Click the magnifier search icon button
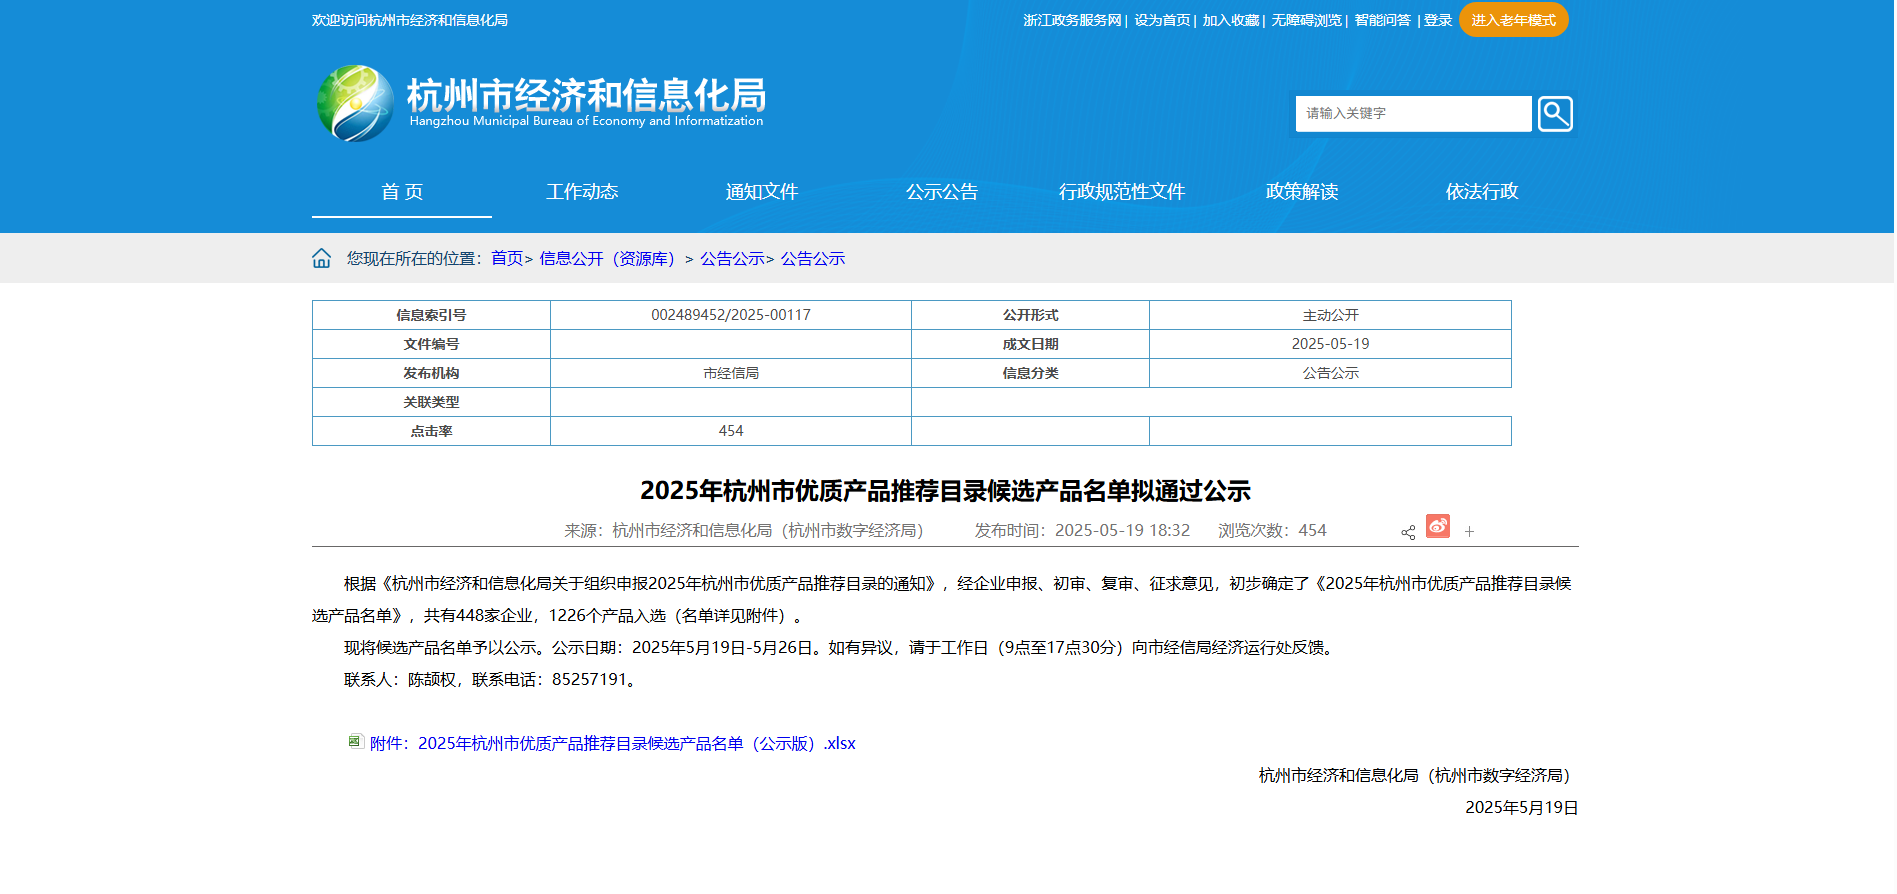Viewport: 1897px width, 894px height. tap(1554, 114)
